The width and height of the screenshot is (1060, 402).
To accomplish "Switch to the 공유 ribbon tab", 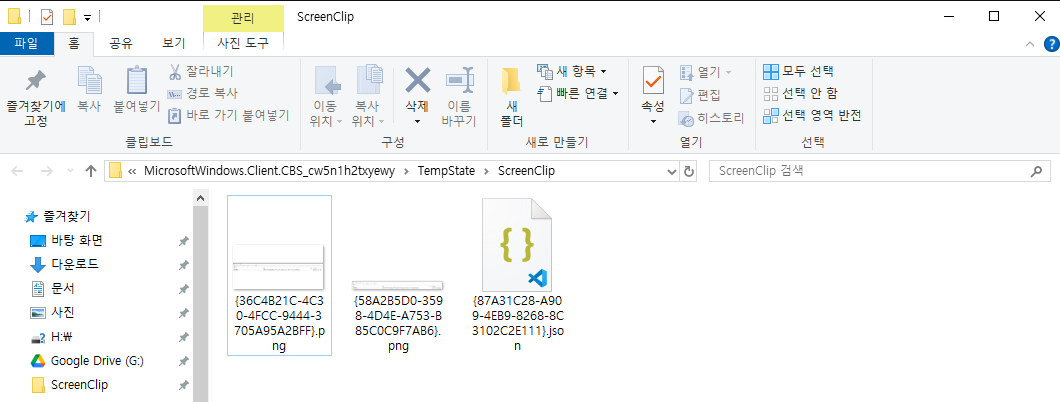I will coord(121,44).
